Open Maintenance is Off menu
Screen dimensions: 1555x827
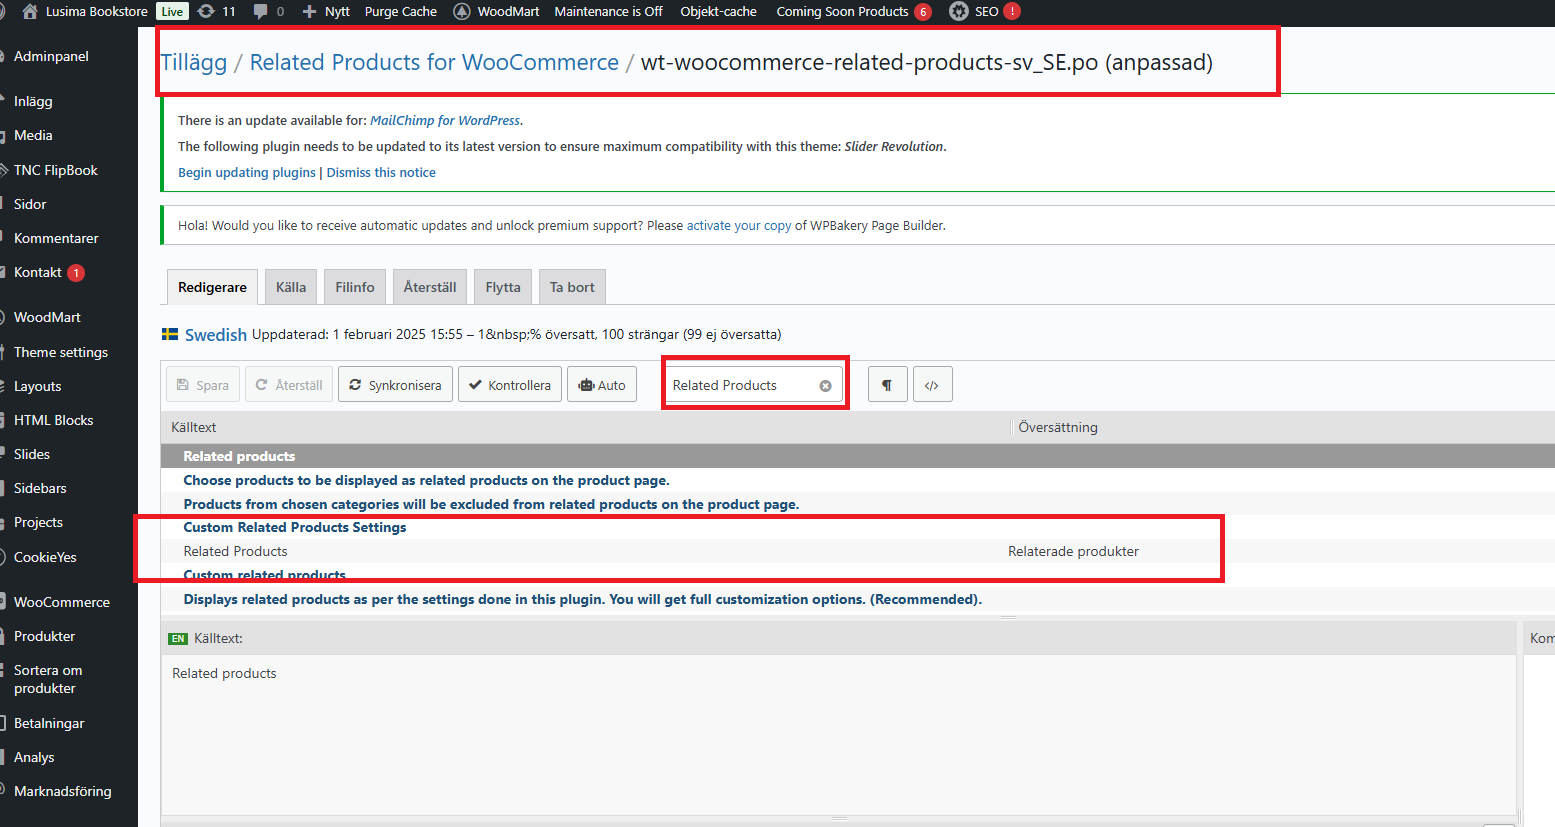tap(609, 12)
